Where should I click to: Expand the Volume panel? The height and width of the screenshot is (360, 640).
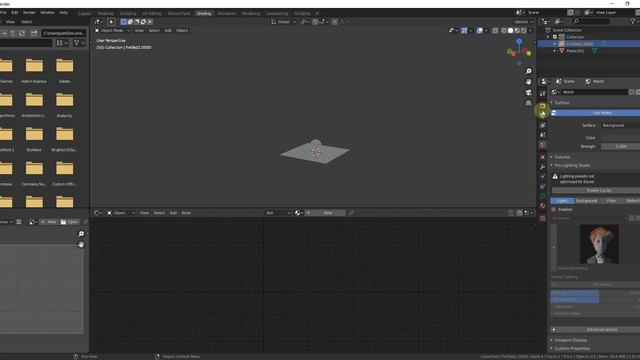[561, 157]
